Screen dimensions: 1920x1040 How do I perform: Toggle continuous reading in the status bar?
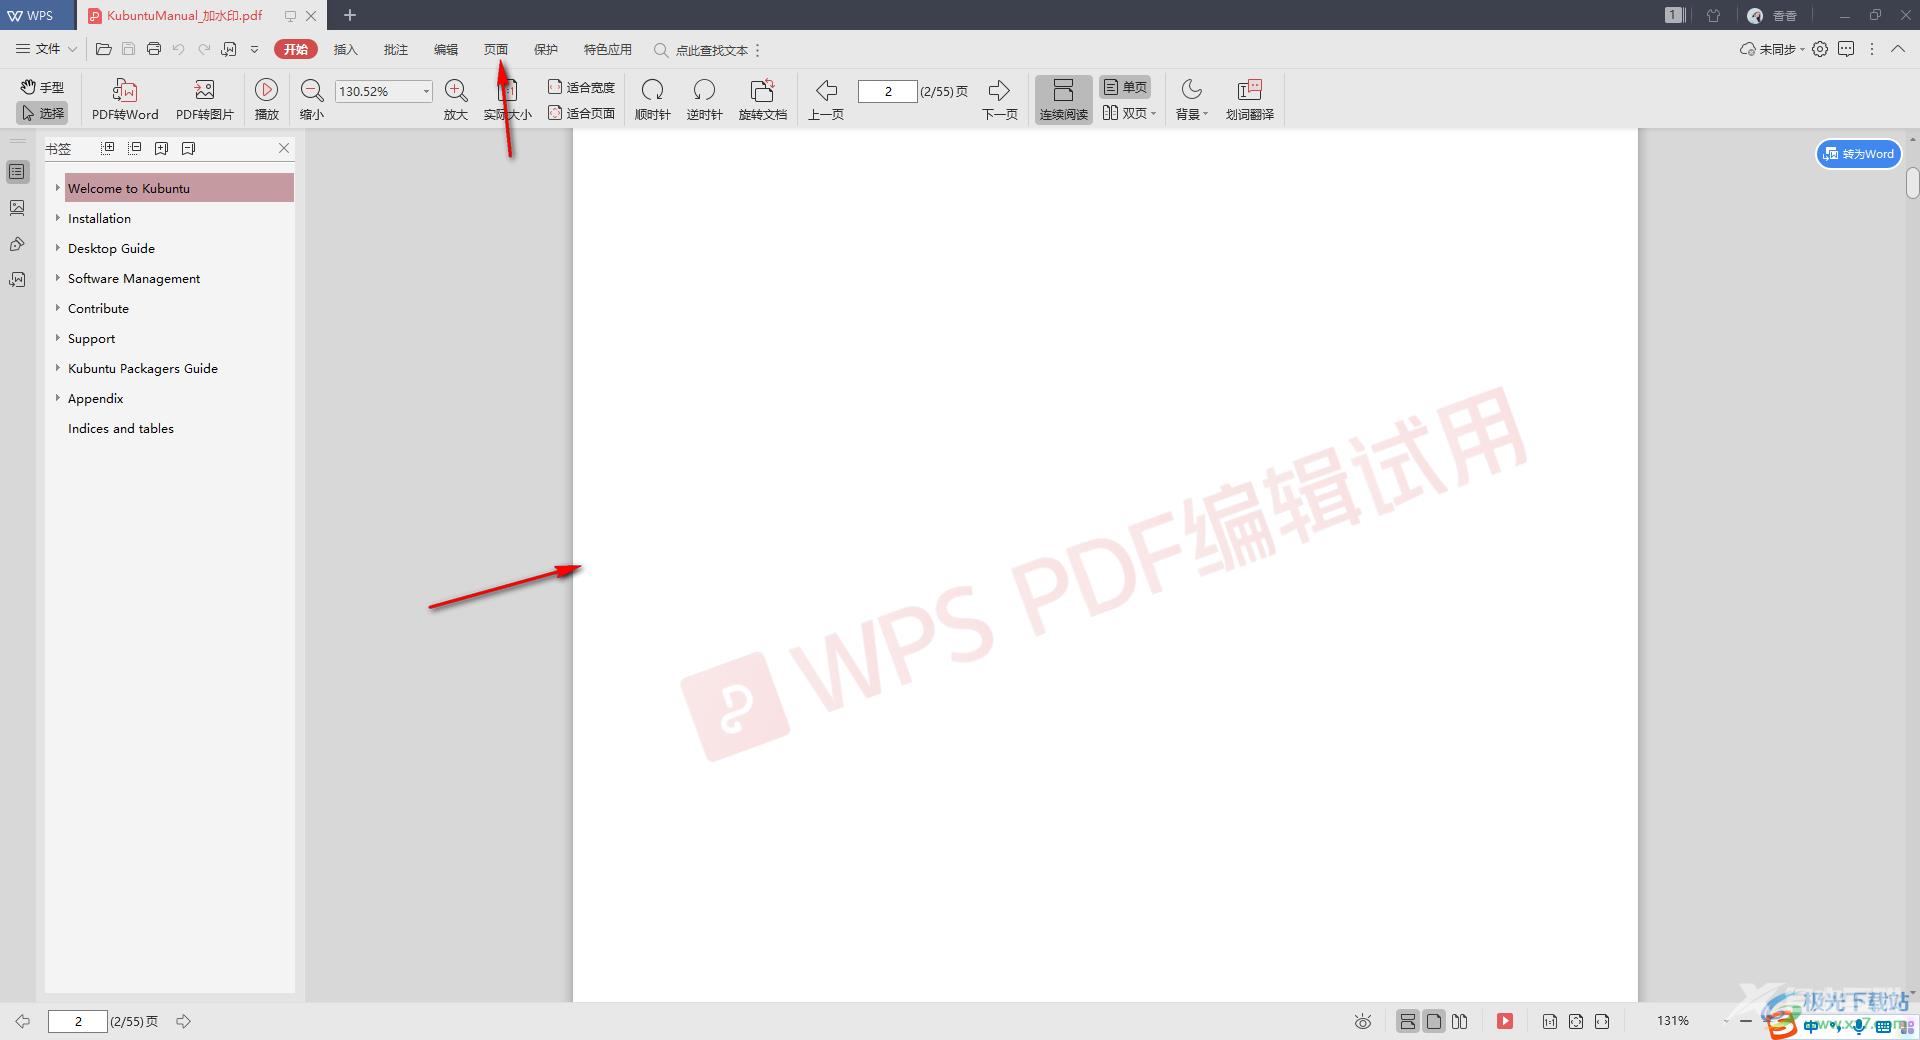[x=1407, y=1021]
